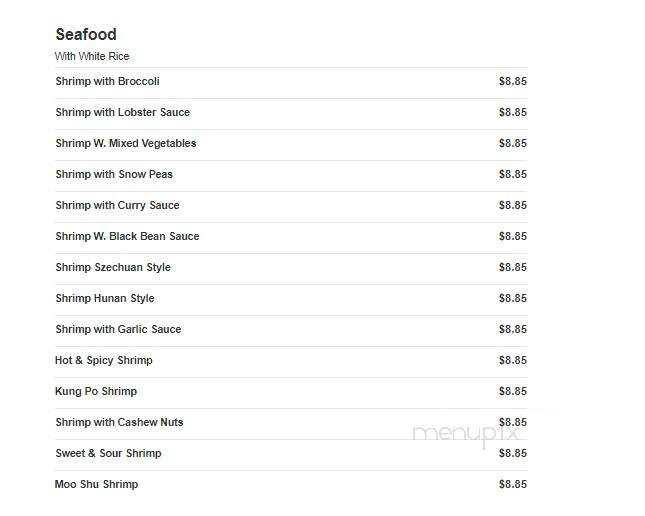Select Shrimp with Cashew Nuts
This screenshot has height=516, width=645.
pos(119,422)
